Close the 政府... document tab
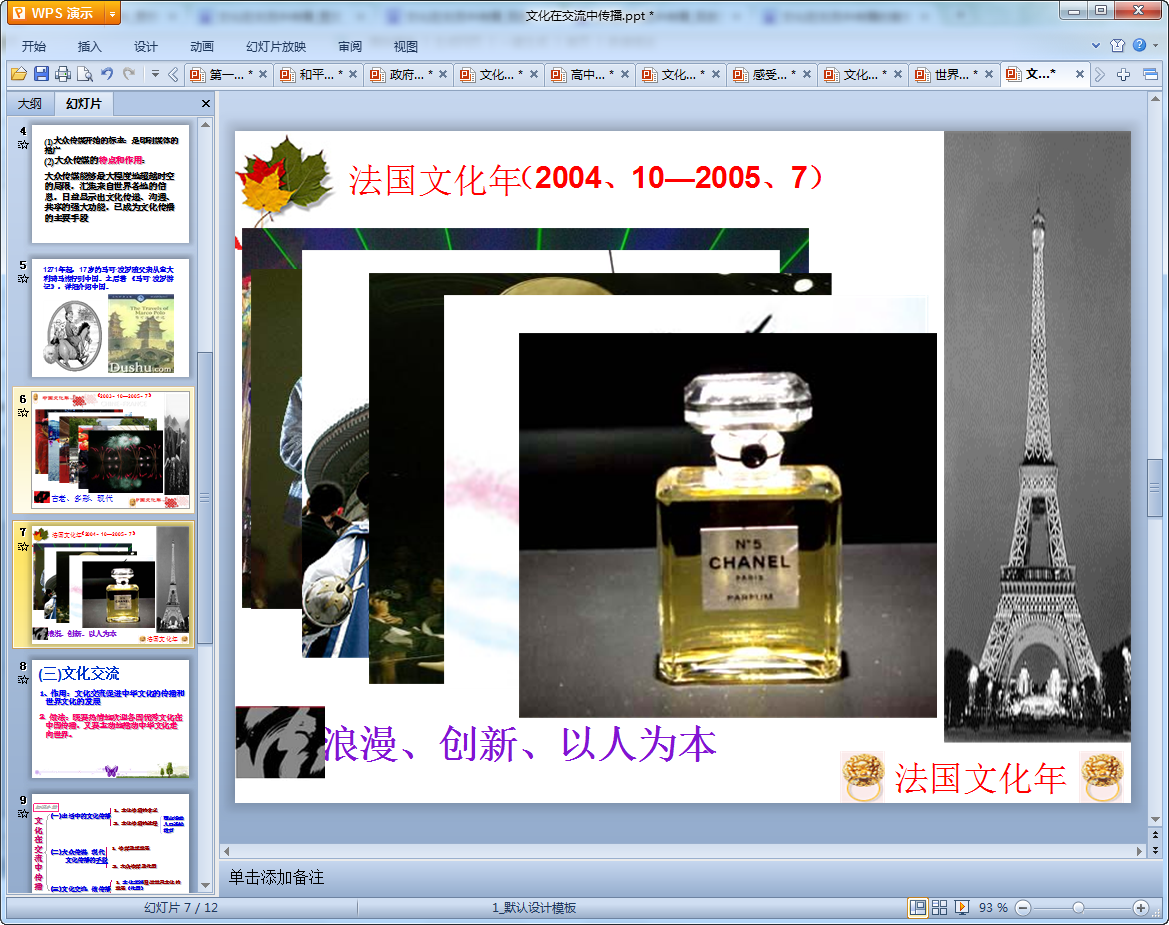1169x925 pixels. (443, 74)
